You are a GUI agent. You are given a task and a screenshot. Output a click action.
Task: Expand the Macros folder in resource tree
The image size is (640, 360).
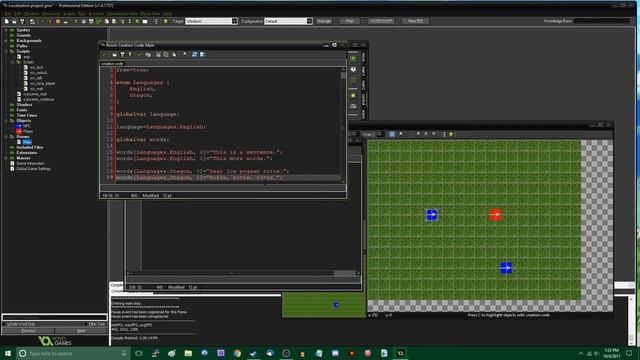point(6,158)
